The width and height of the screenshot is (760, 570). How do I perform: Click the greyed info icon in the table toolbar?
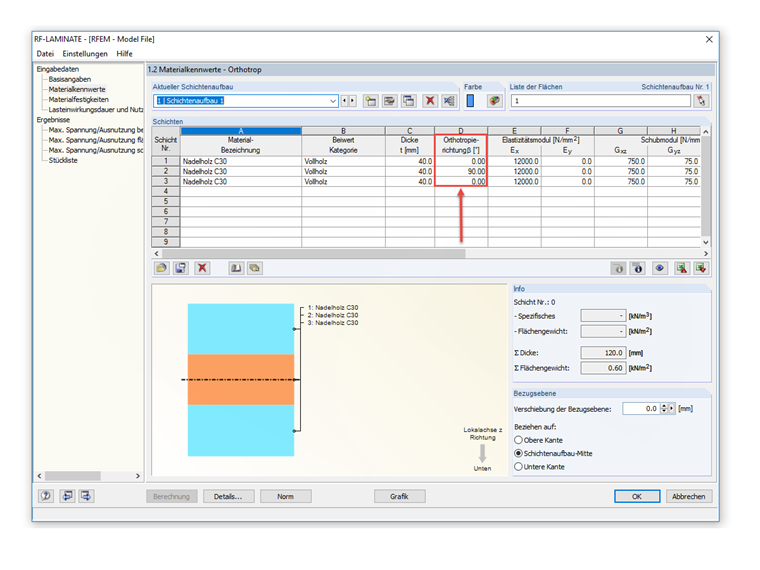pyautogui.click(x=618, y=268)
